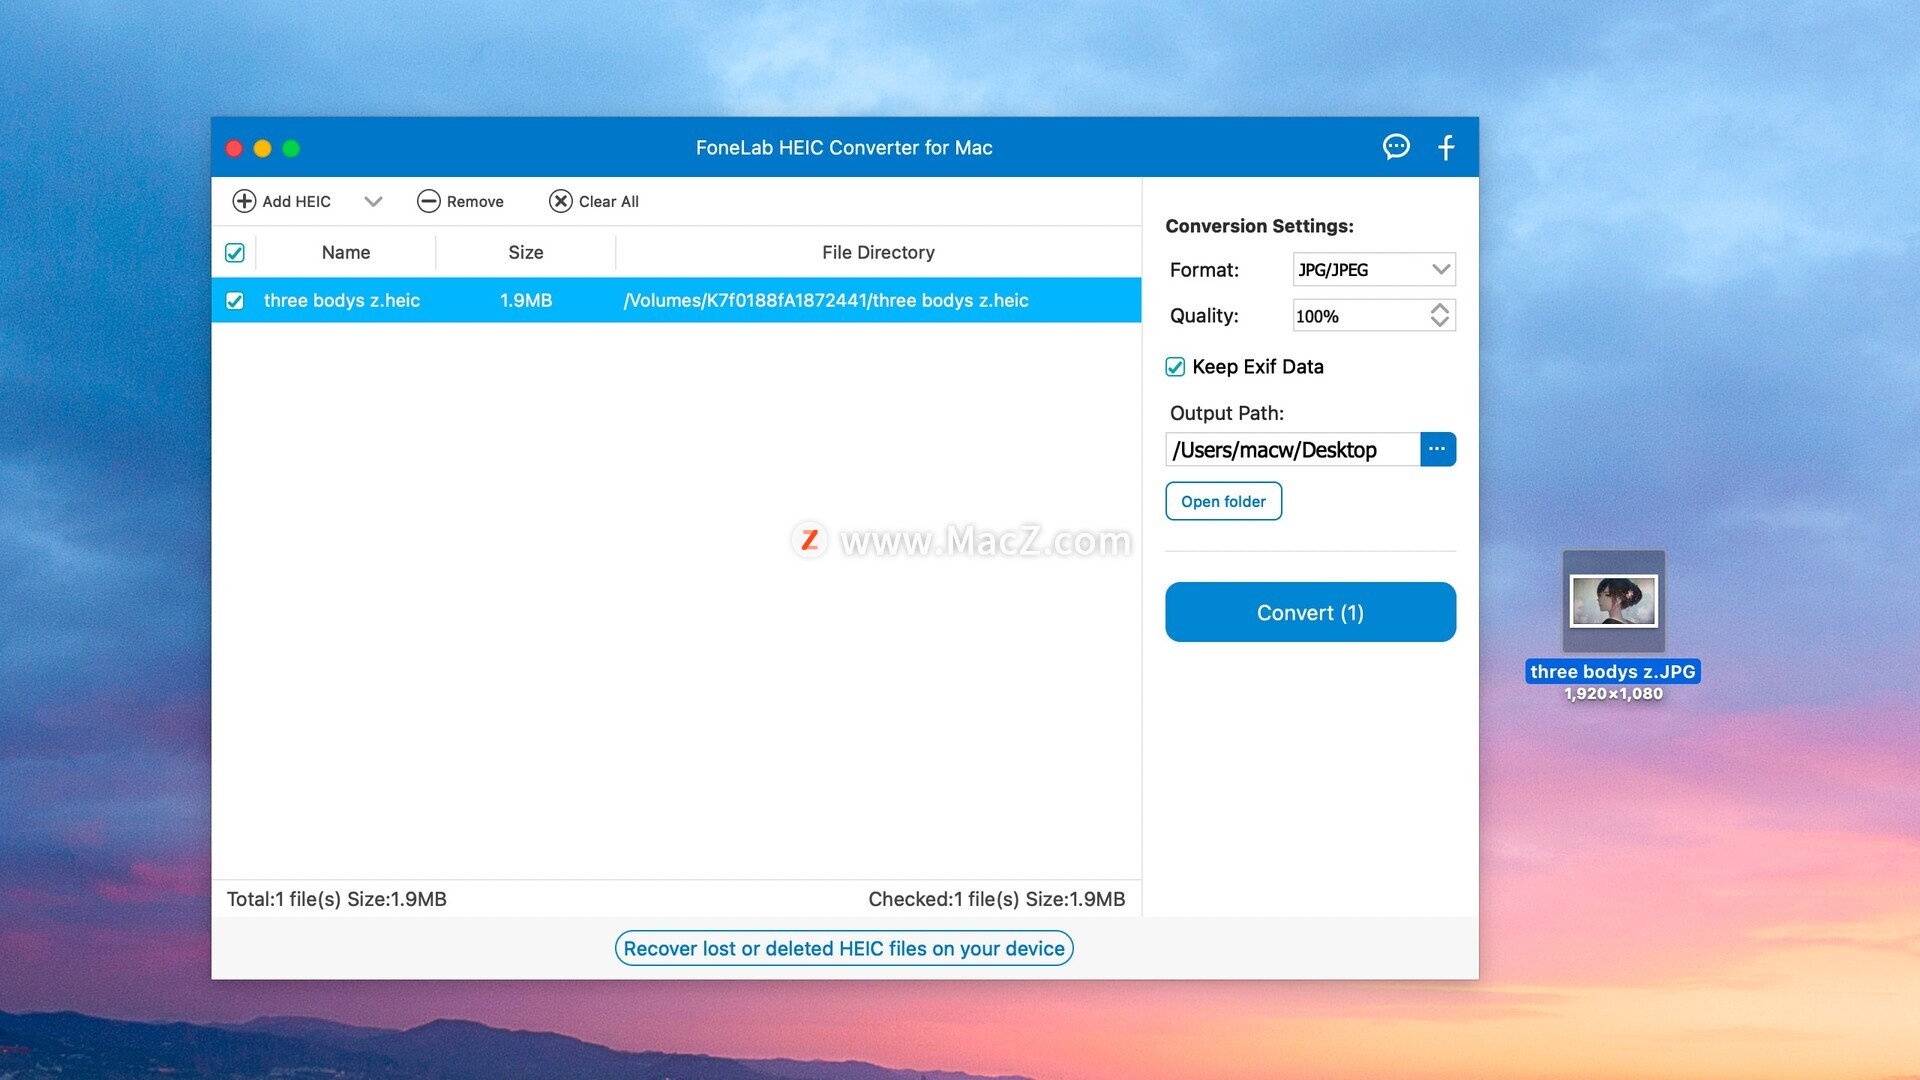Click the 1.9MB size cell
This screenshot has height=1080, width=1920.
click(x=526, y=301)
